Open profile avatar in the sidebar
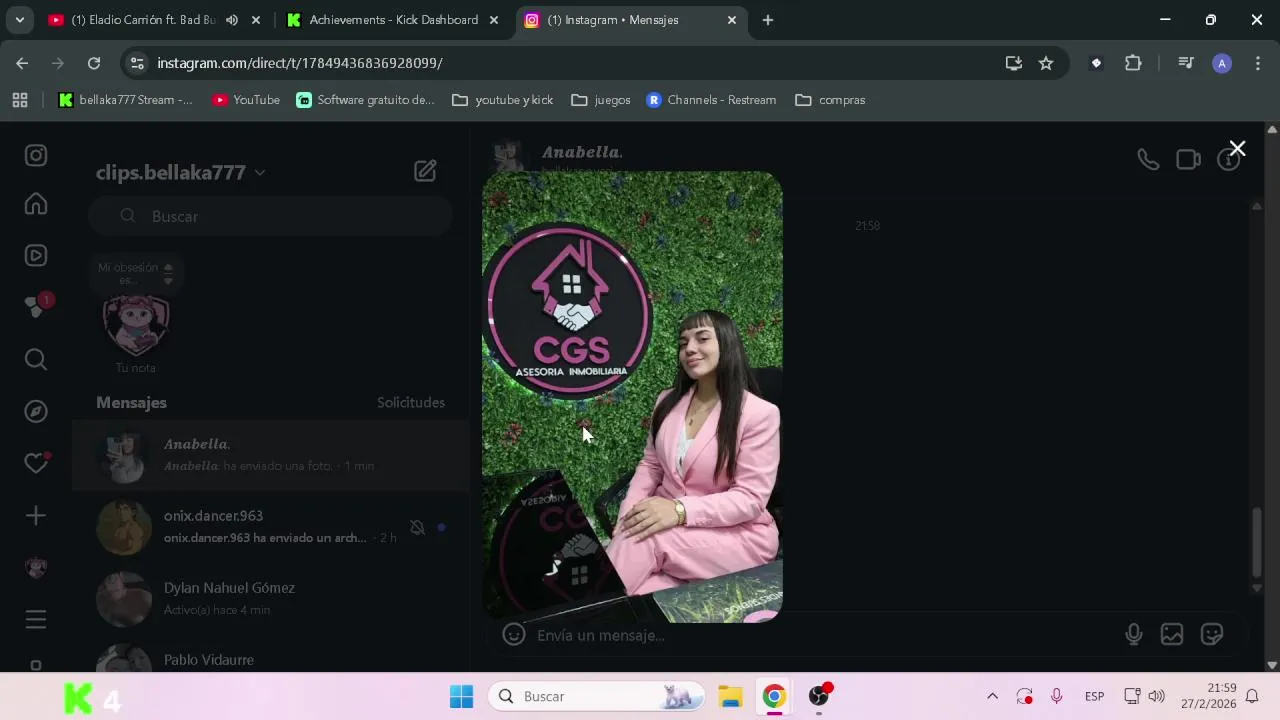Viewport: 1280px width, 720px height. pyautogui.click(x=36, y=568)
